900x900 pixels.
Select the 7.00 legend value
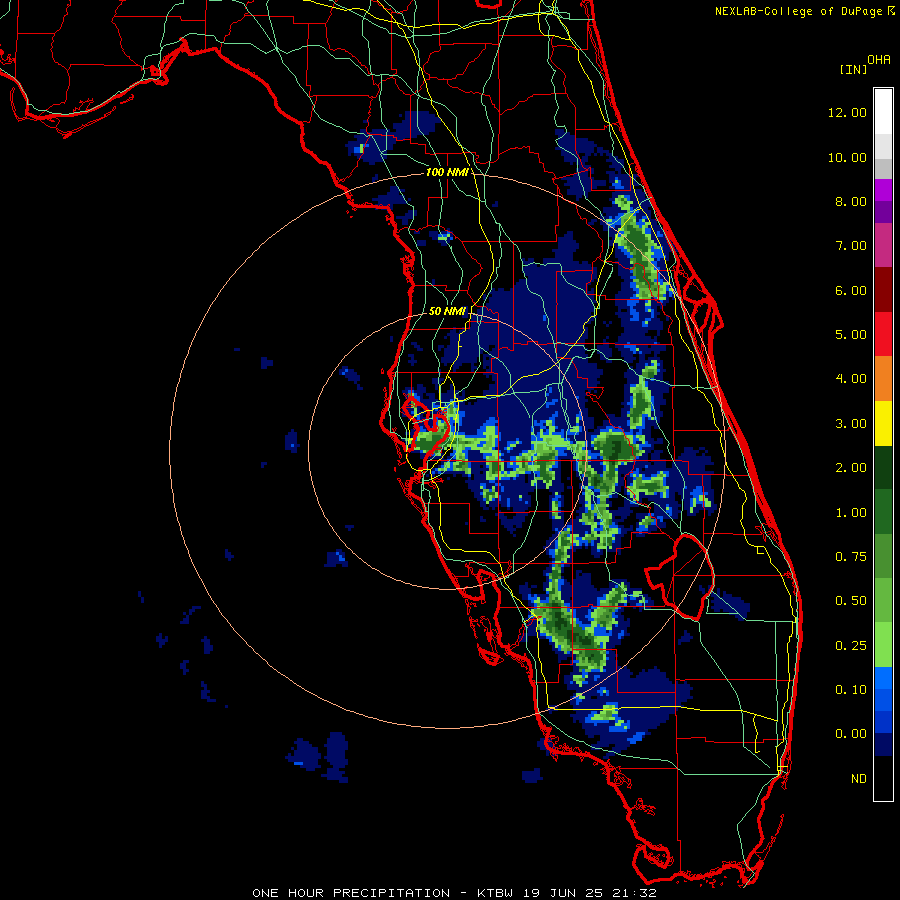(851, 246)
